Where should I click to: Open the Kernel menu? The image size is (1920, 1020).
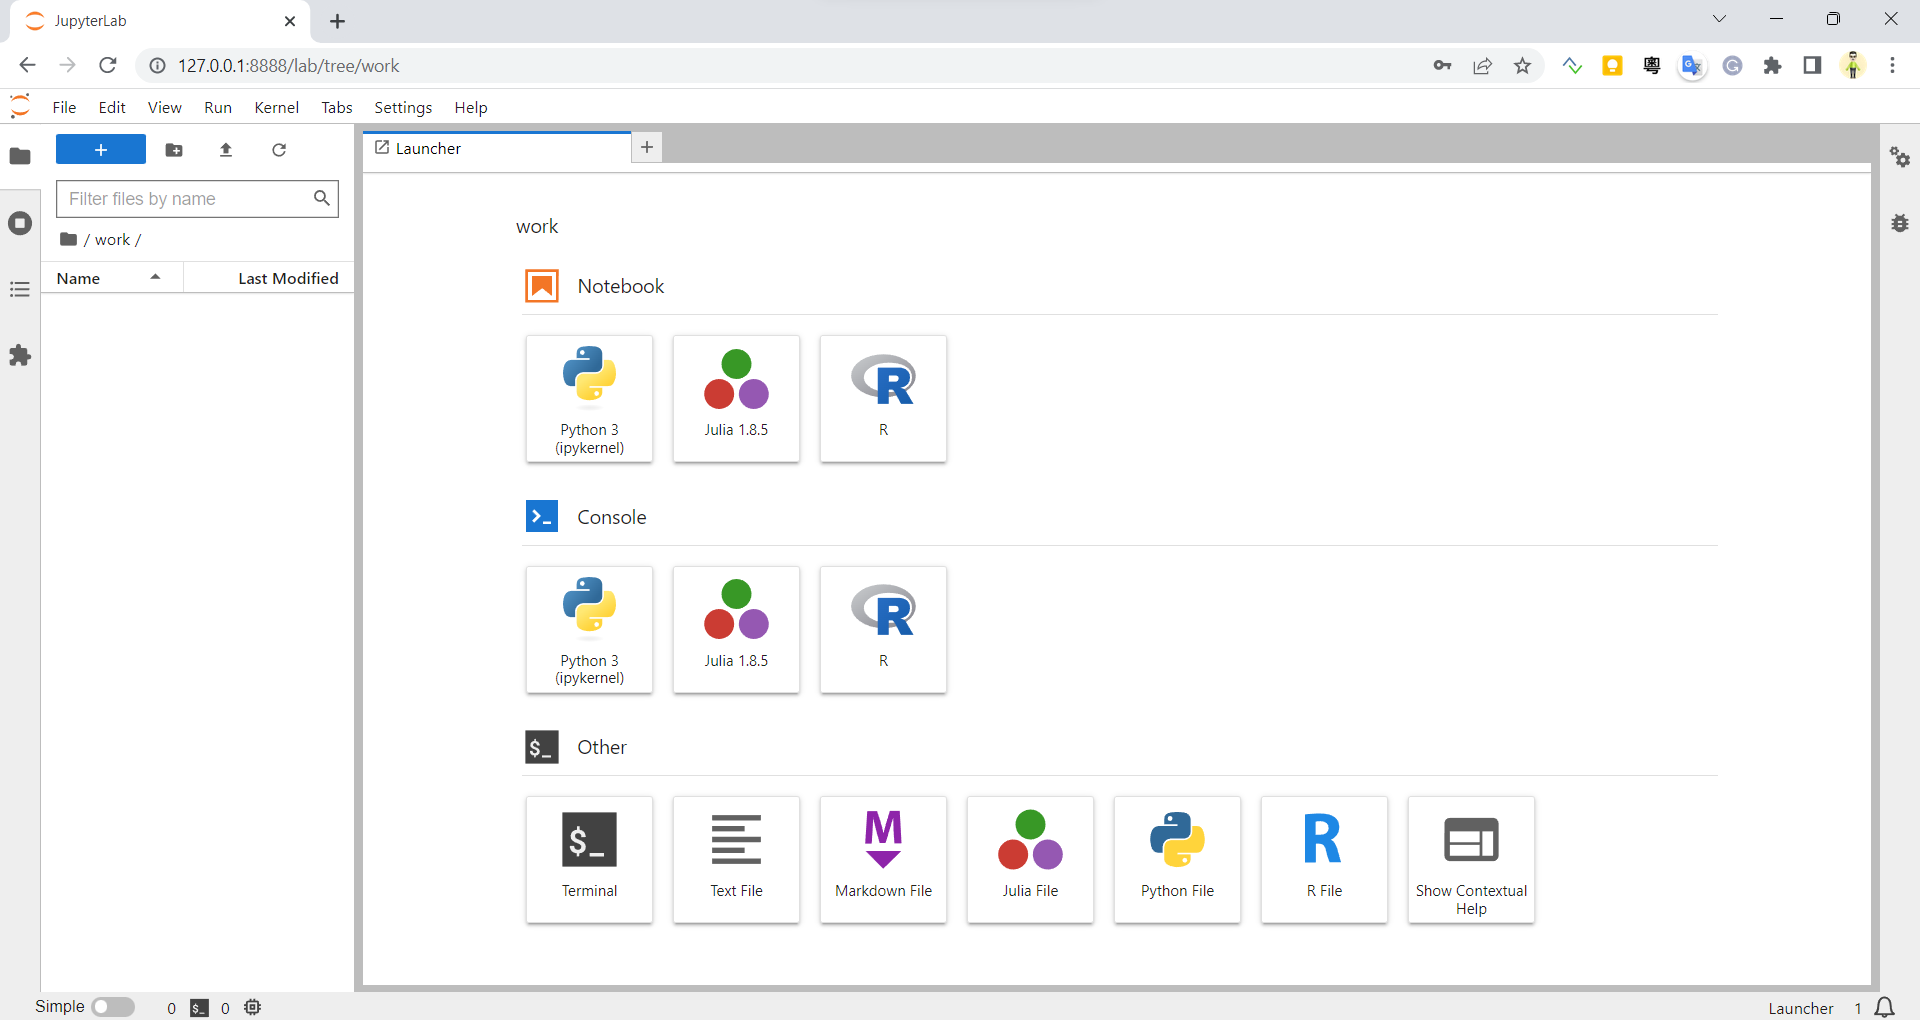[x=277, y=107]
